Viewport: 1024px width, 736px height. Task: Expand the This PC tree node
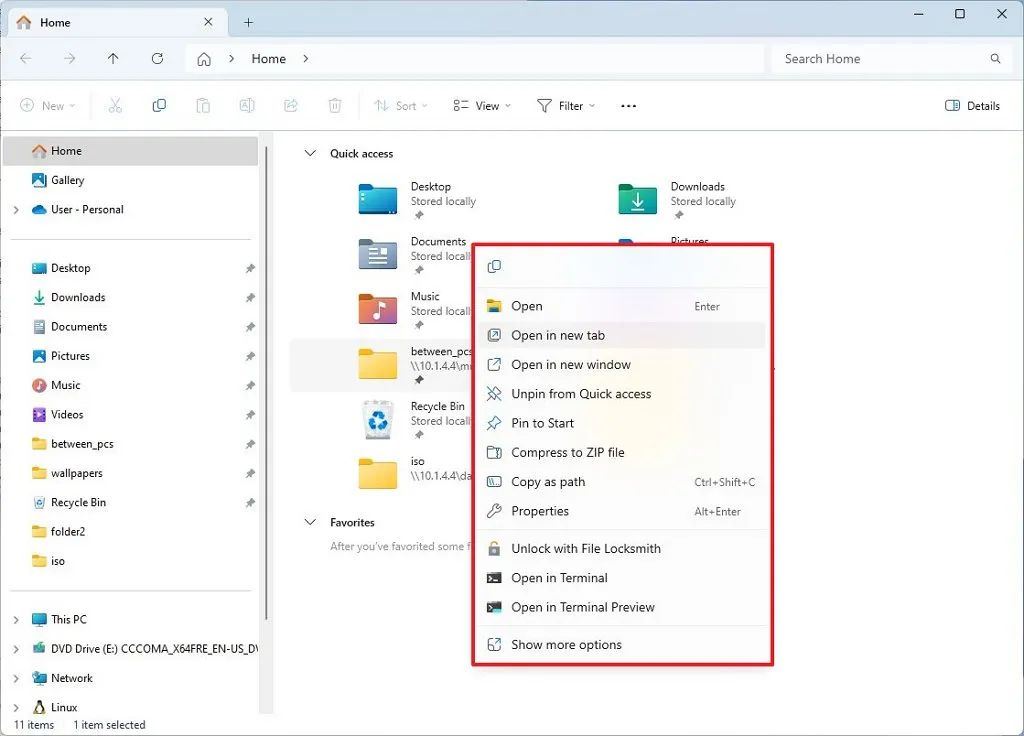coord(16,620)
